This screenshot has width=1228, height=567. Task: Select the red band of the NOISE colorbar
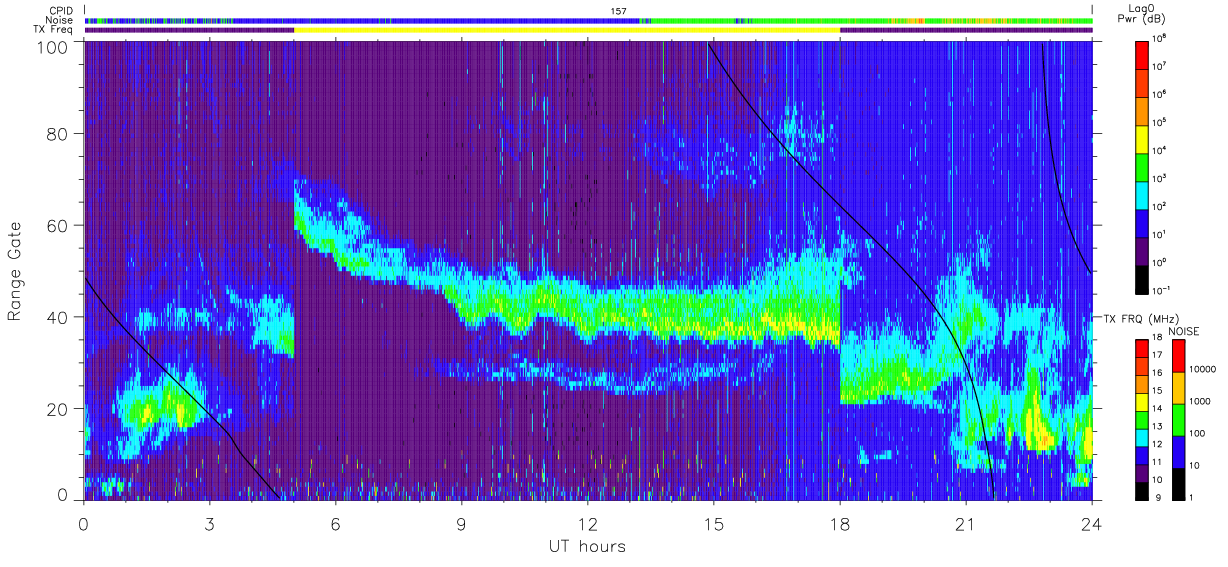click(1177, 356)
